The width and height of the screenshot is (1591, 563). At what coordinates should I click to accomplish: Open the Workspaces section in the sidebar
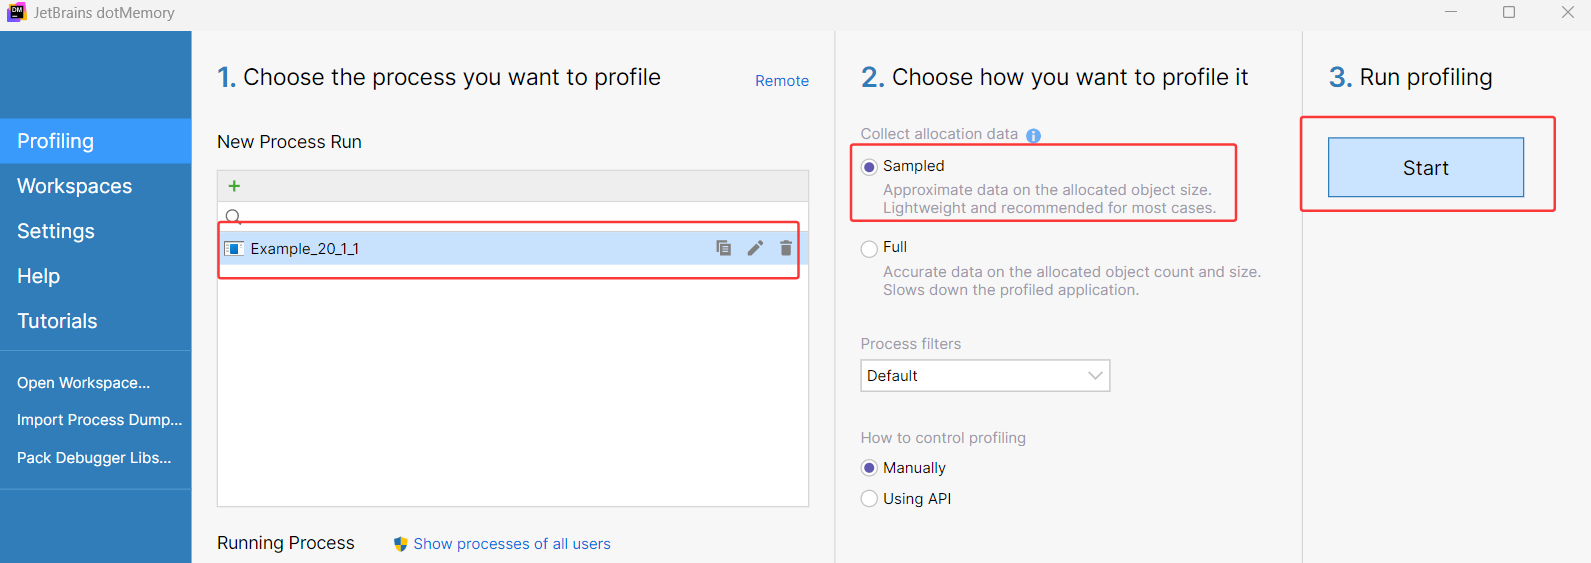(75, 186)
